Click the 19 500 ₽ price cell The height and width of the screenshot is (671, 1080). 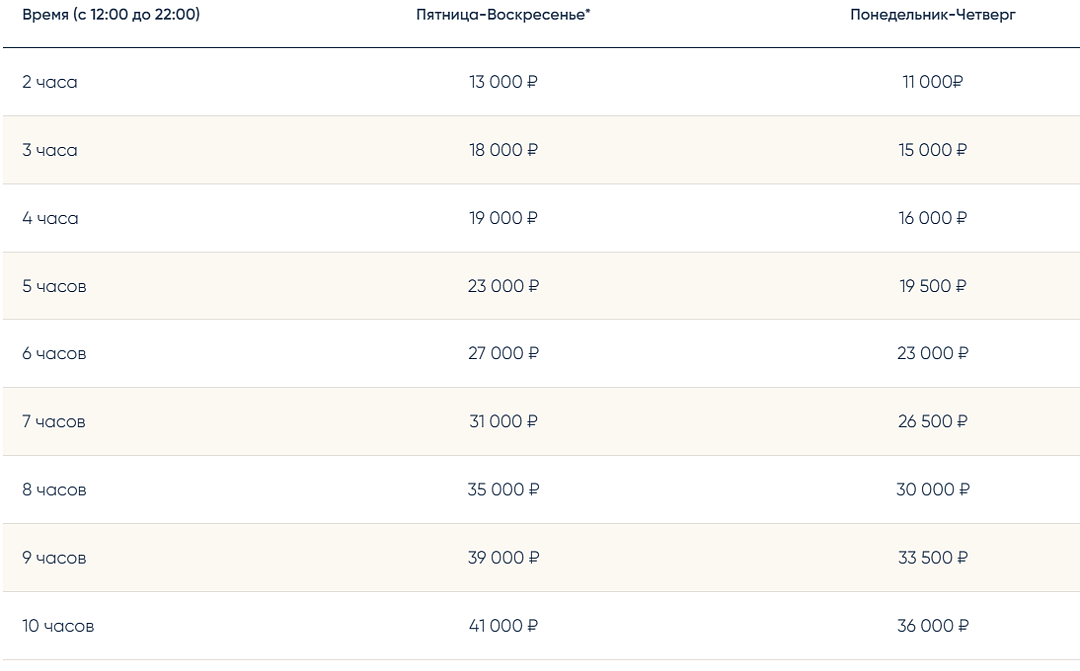932,286
